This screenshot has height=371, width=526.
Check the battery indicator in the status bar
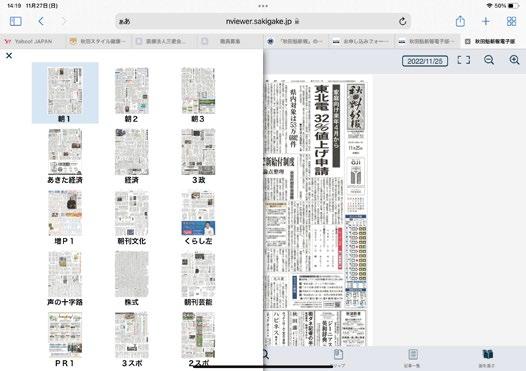pyautogui.click(x=513, y=6)
